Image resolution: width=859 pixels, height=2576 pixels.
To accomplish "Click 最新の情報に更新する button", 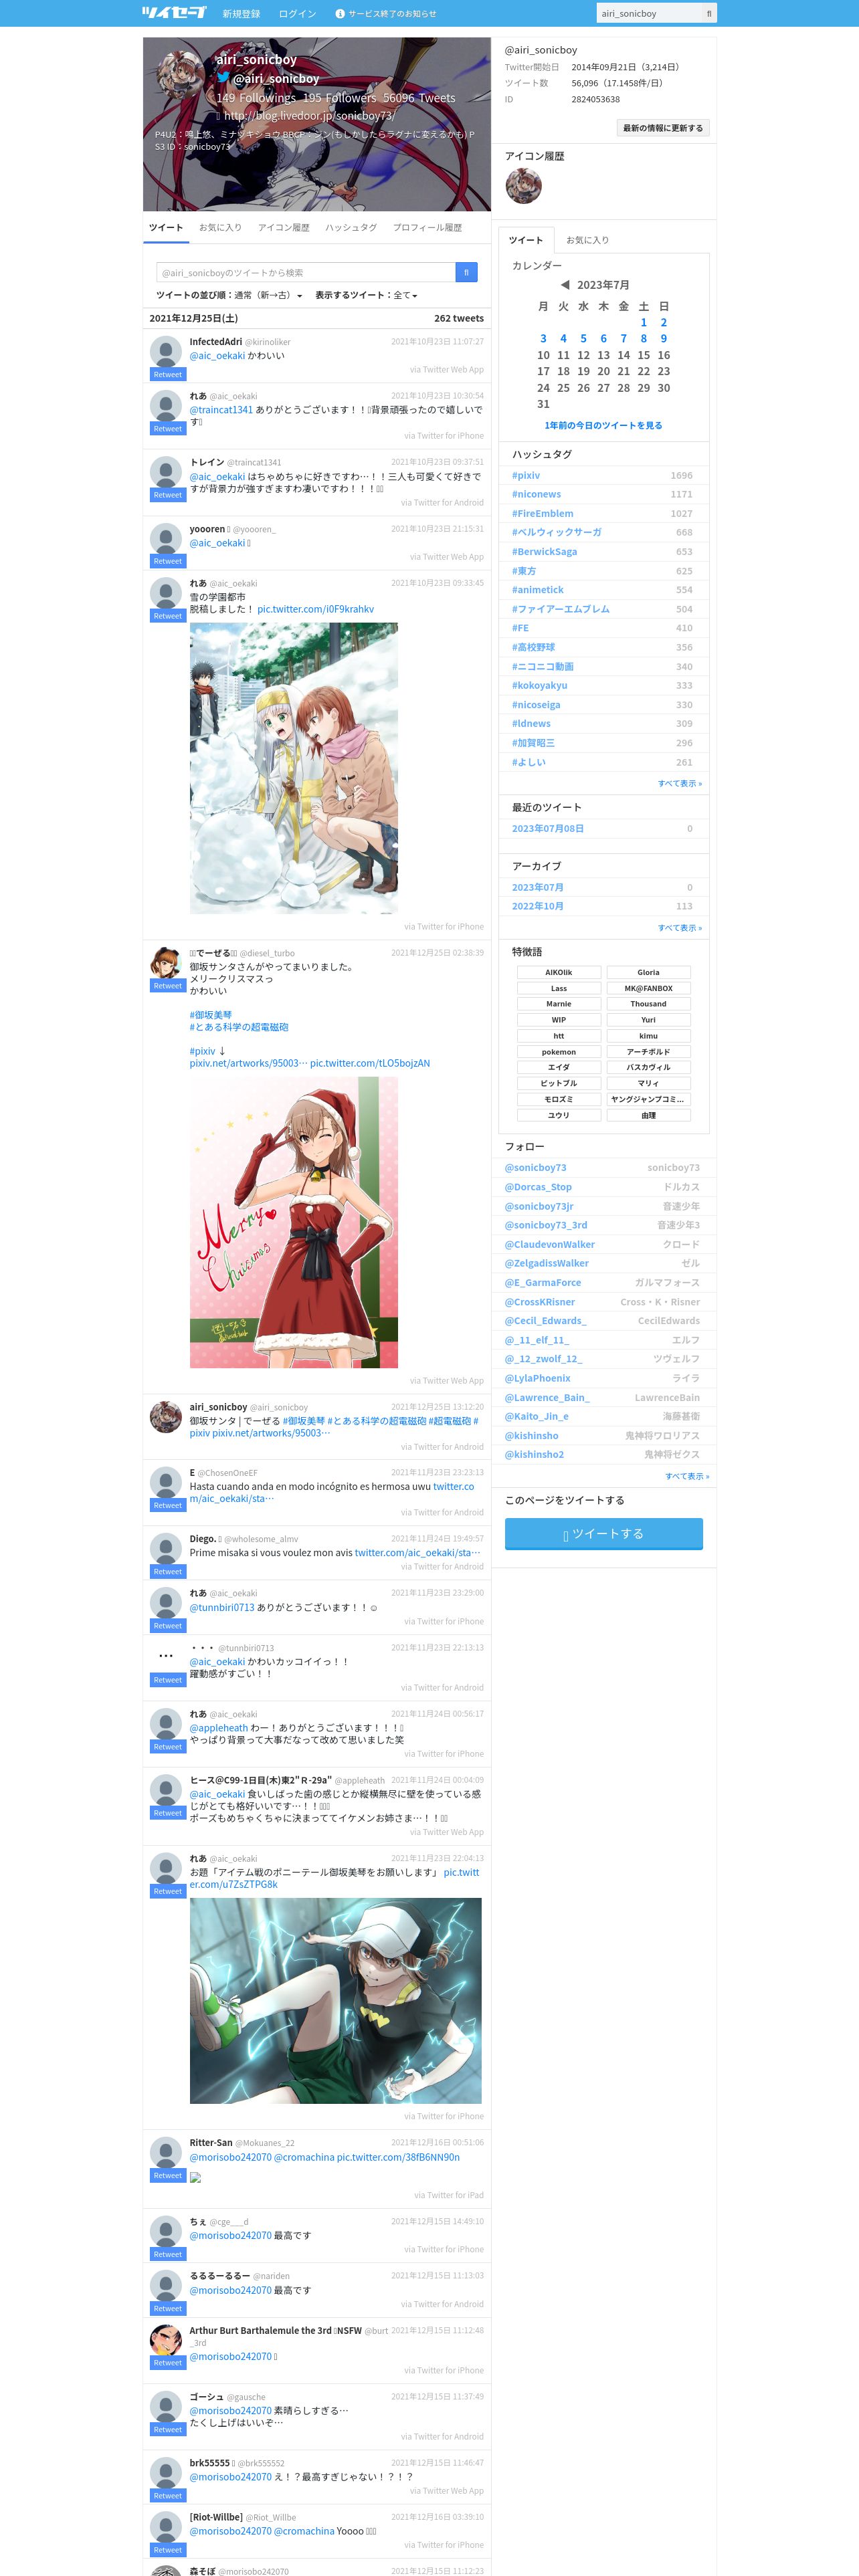I will tap(663, 128).
